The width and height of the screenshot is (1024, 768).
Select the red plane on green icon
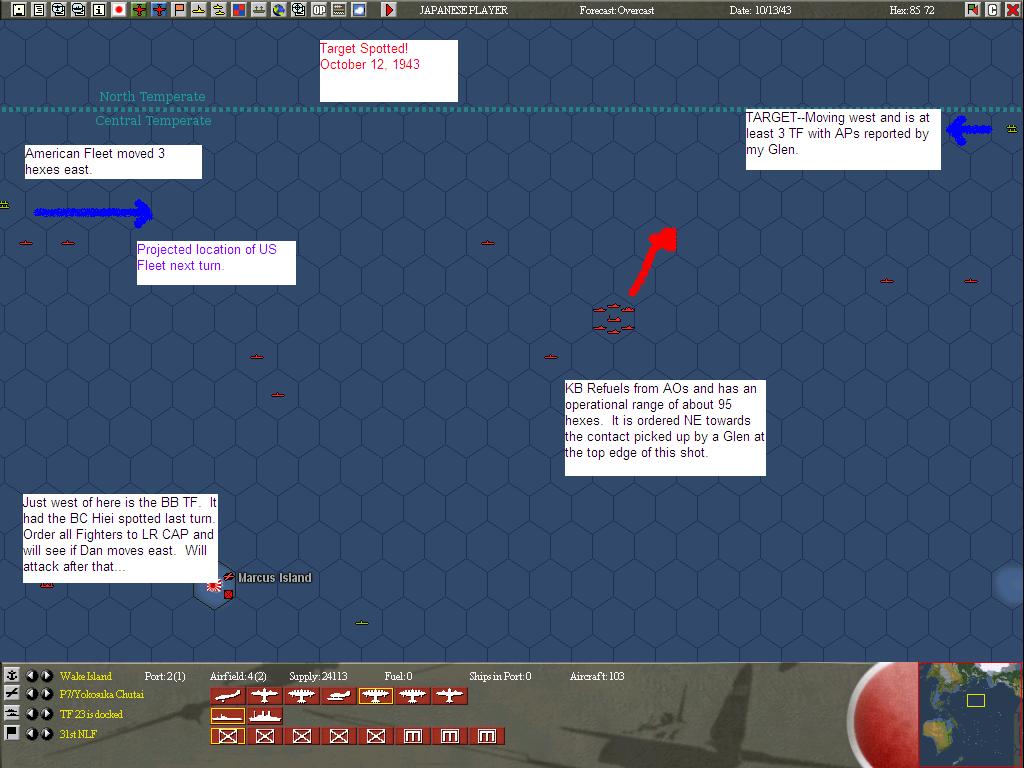pos(138,10)
